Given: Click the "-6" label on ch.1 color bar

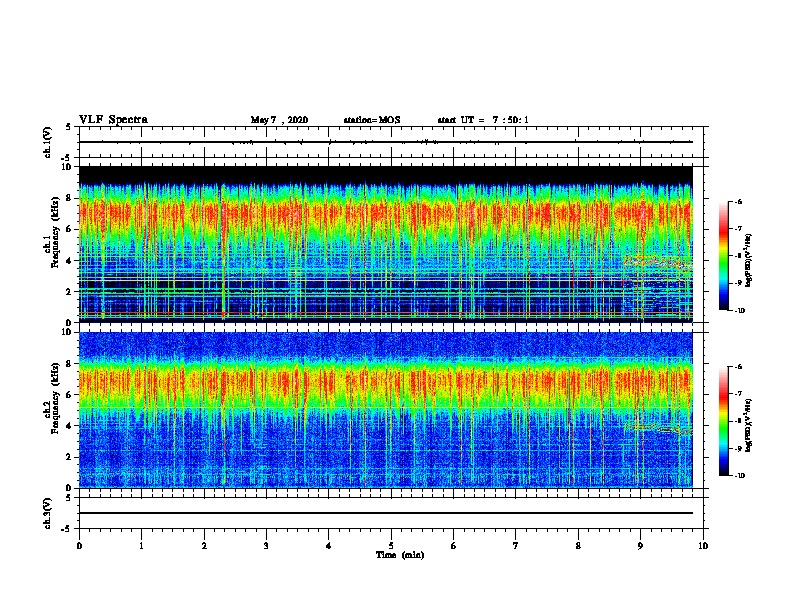Looking at the screenshot, I should [x=739, y=201].
